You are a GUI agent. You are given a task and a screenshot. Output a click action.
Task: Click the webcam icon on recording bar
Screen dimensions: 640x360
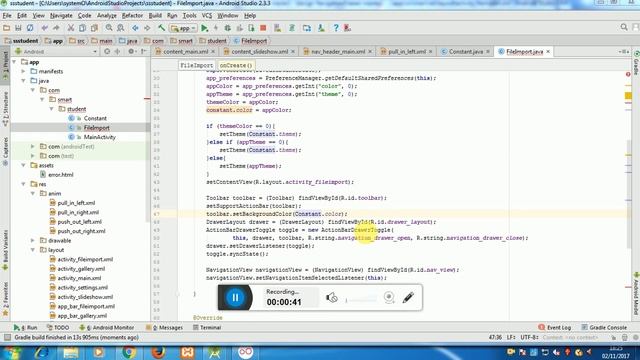click(x=389, y=297)
